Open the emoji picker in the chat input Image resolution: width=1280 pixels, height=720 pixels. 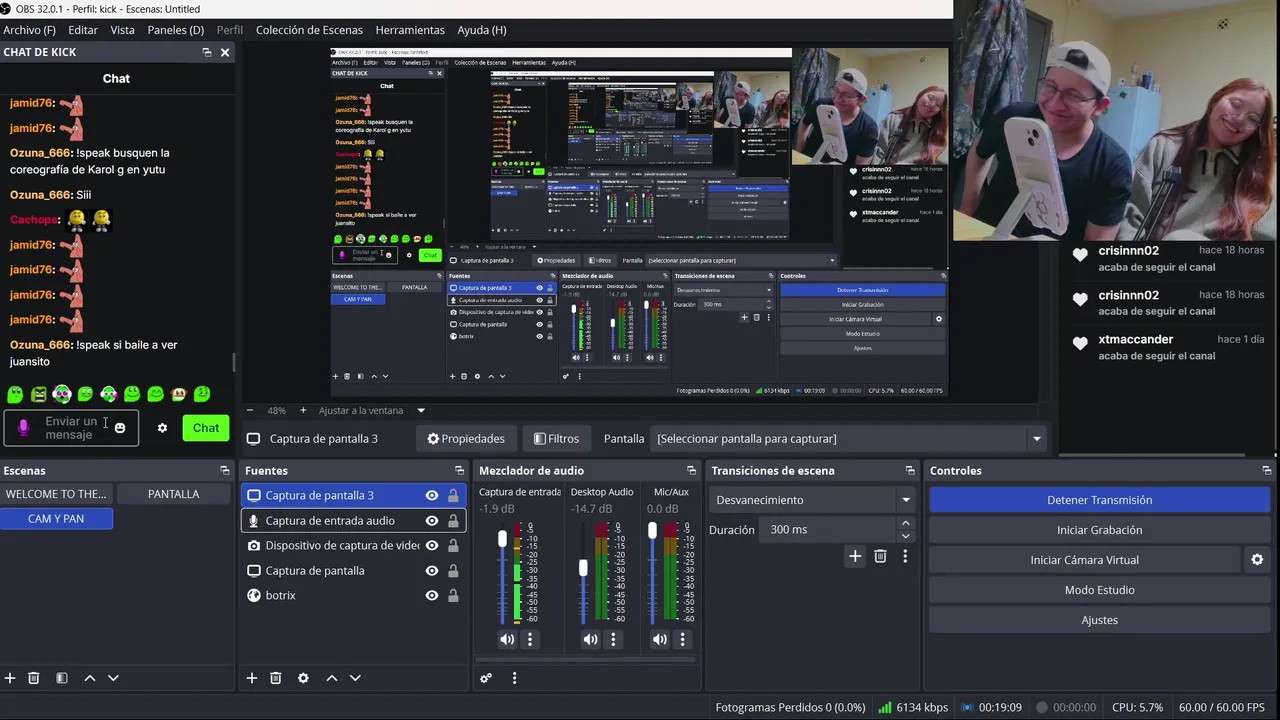pos(120,428)
